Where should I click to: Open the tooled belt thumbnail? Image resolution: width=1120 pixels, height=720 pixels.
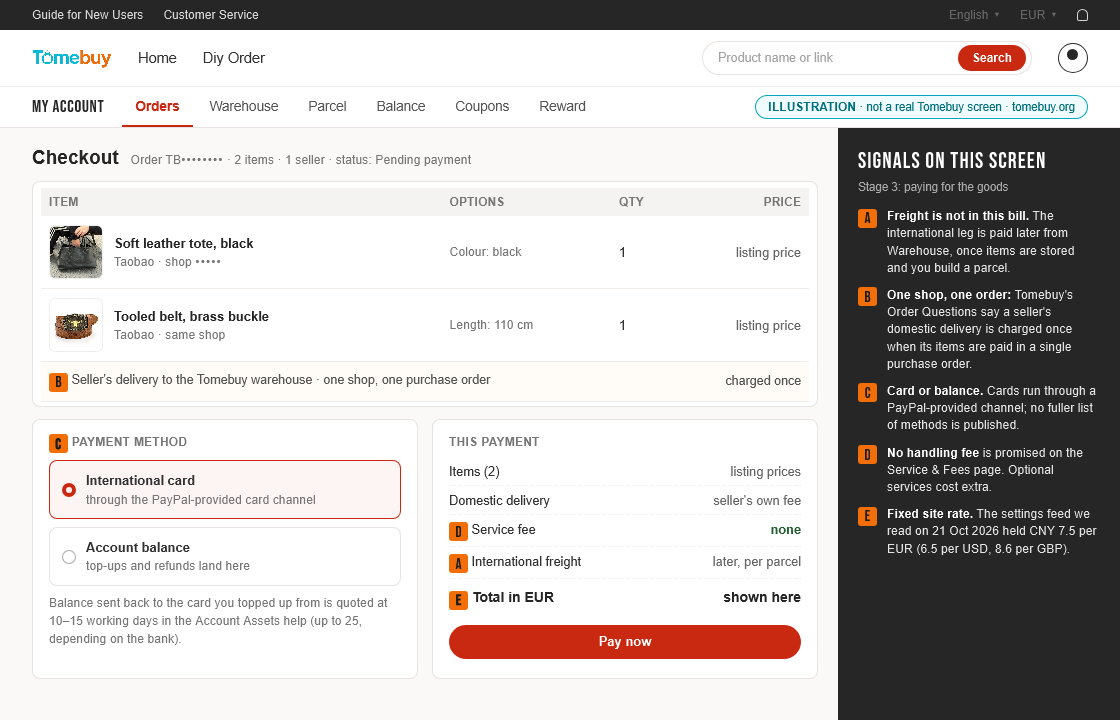pyautogui.click(x=76, y=325)
